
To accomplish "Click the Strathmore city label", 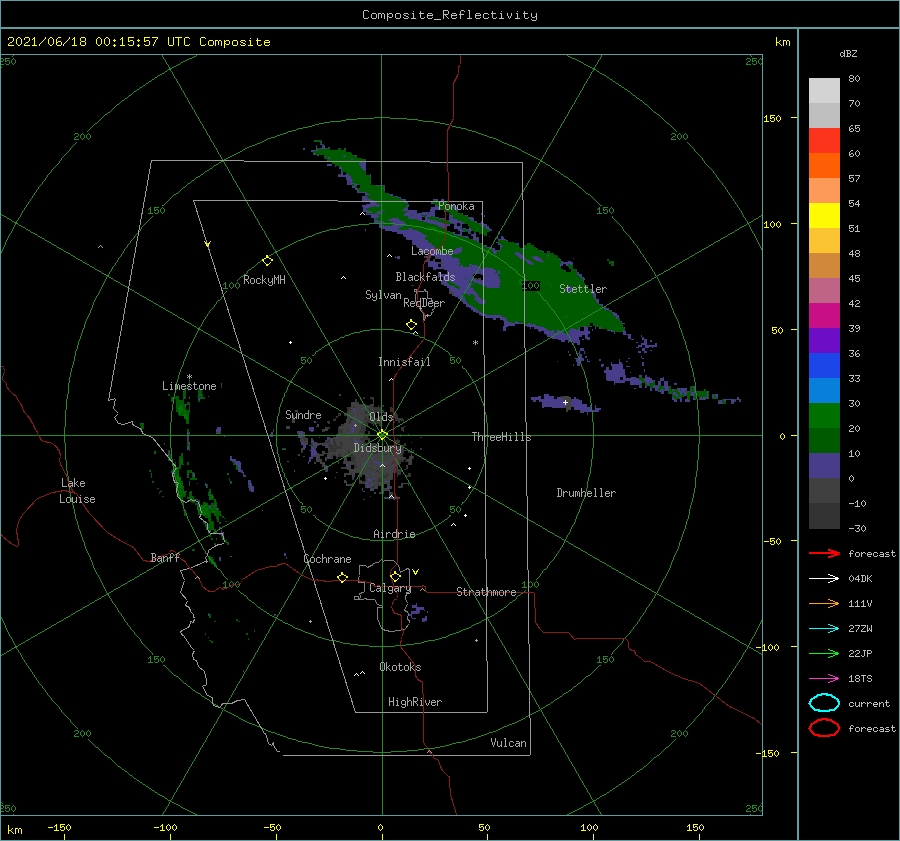I will (486, 592).
